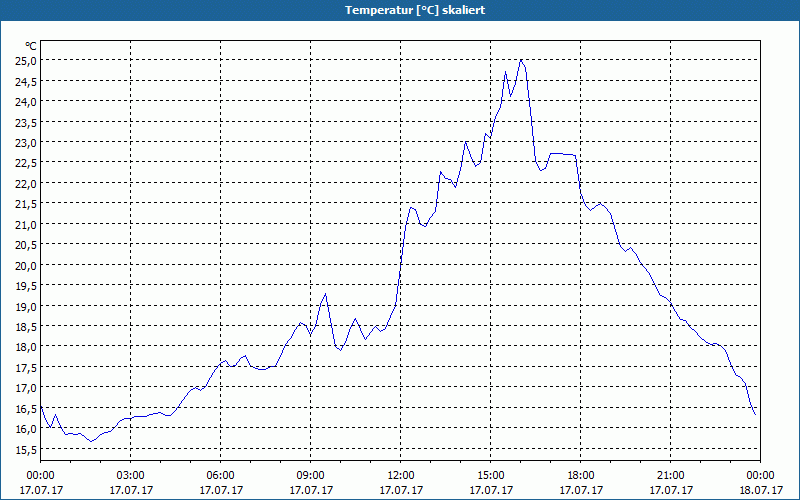
Task: Click the 21:00 time axis label
Action: click(x=670, y=476)
